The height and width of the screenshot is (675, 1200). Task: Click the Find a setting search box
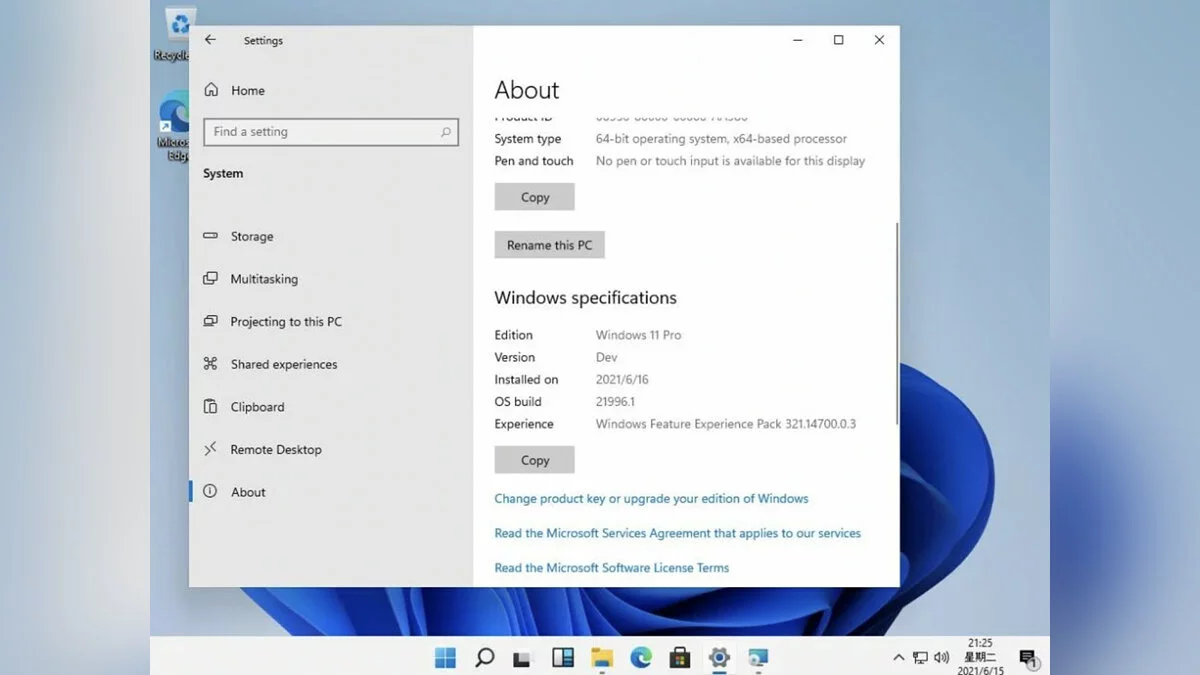320,132
